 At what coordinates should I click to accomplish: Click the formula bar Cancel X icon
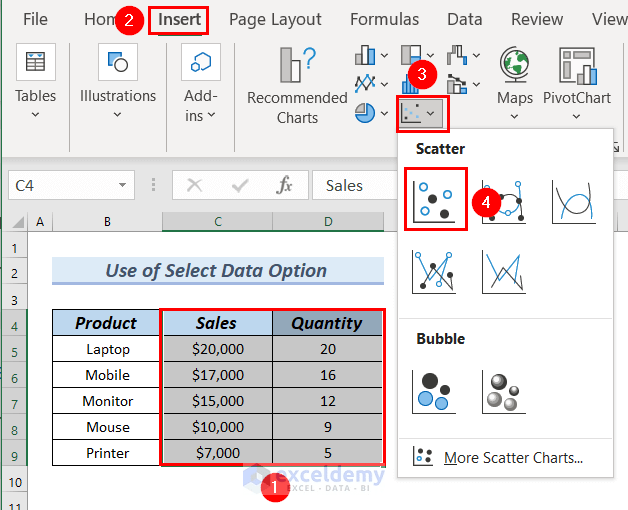click(195, 185)
